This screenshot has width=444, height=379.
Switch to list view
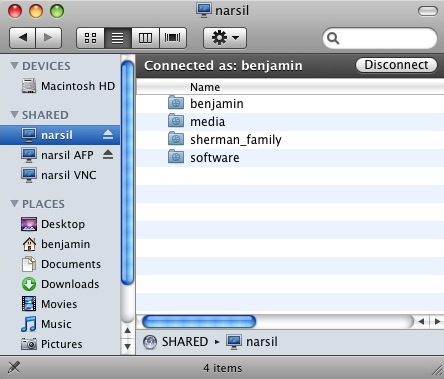click(118, 38)
